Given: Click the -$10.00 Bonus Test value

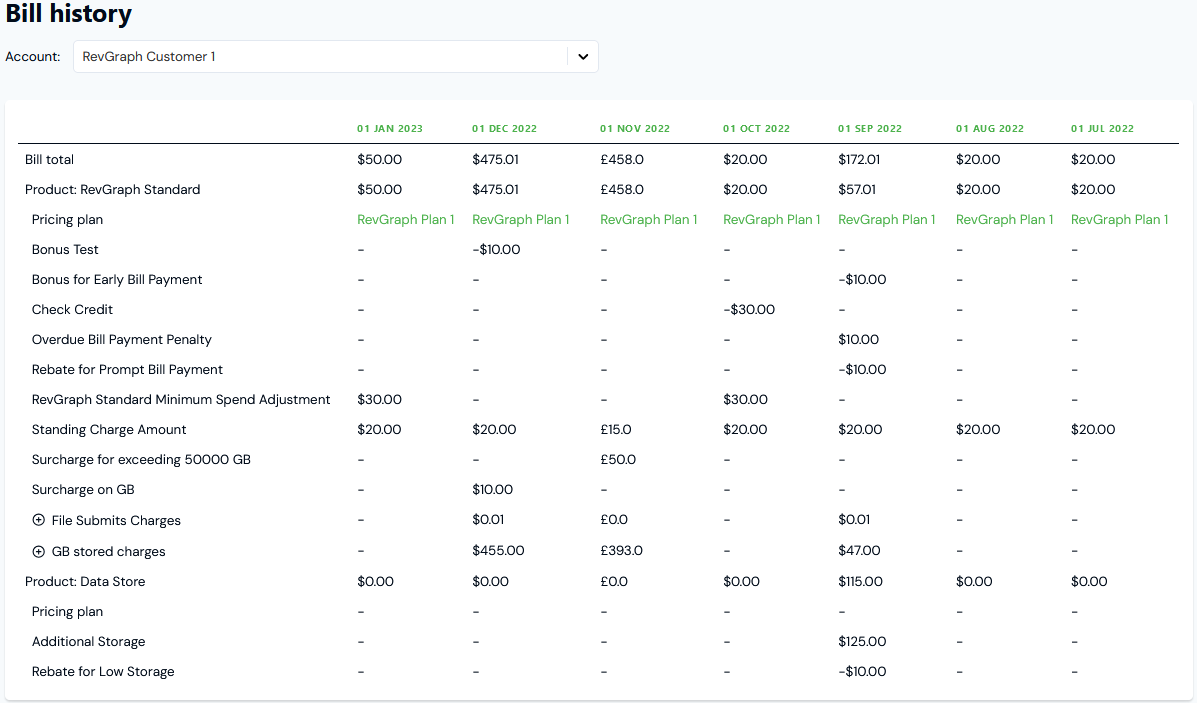Looking at the screenshot, I should point(496,250).
